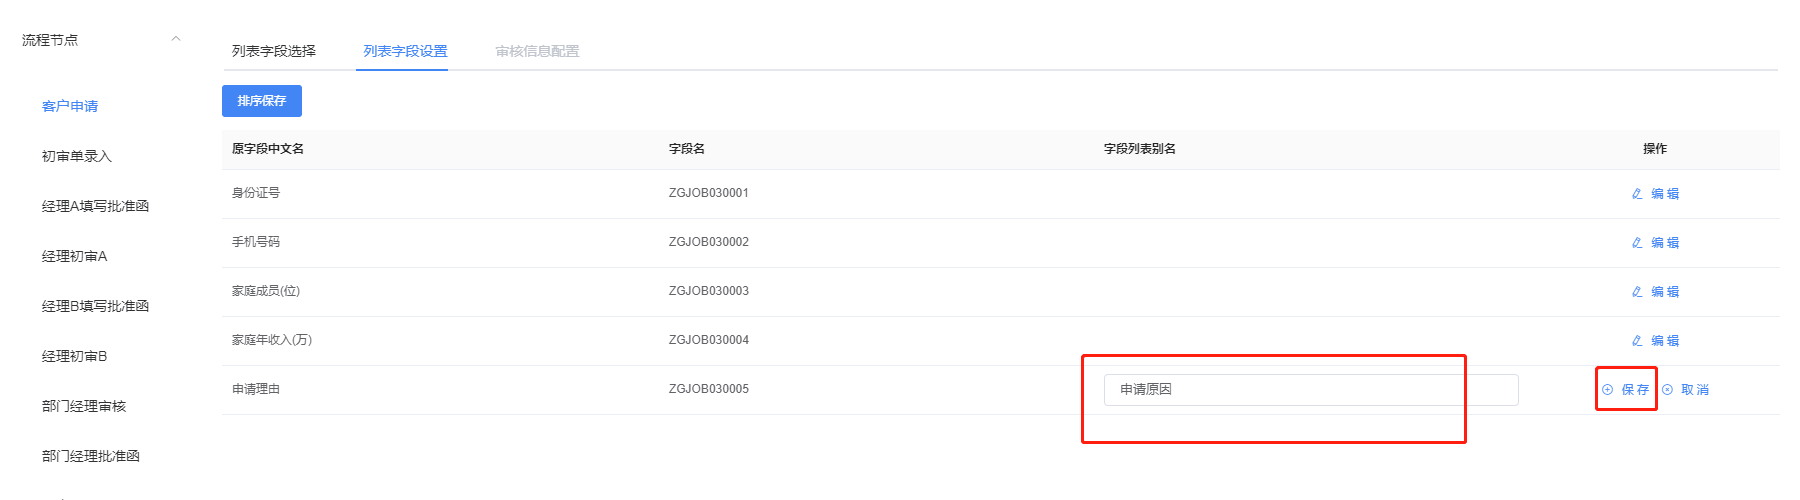Viewport: 1800px width, 500px height.
Task: Click 编辑 link for 手机号码 row
Action: (x=1665, y=243)
